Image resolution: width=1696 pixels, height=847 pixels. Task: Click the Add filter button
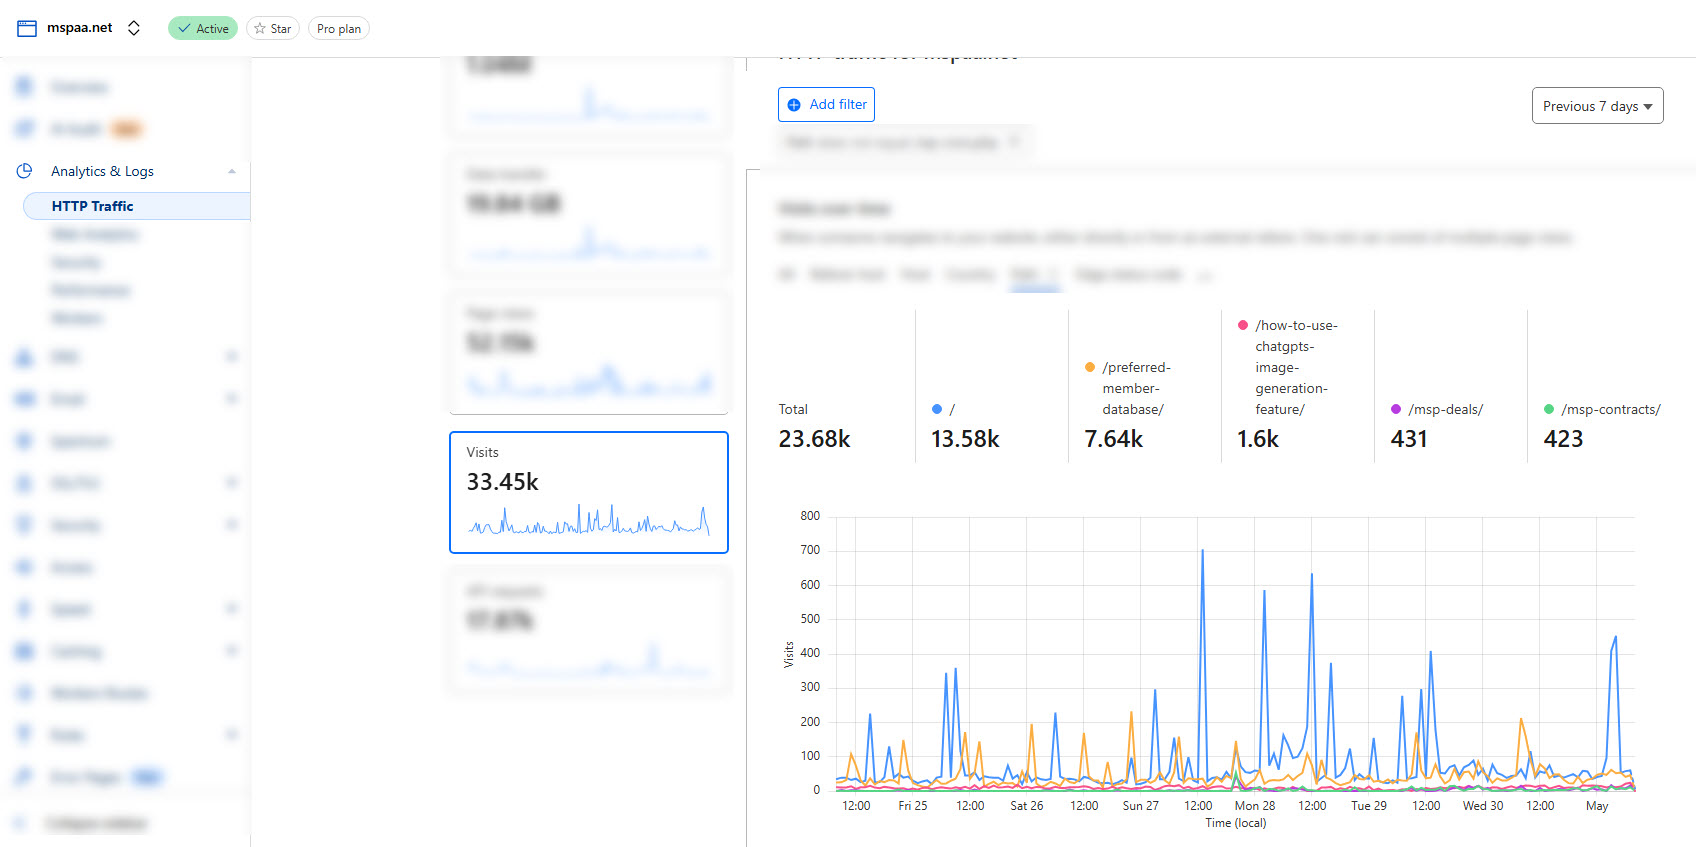point(826,105)
